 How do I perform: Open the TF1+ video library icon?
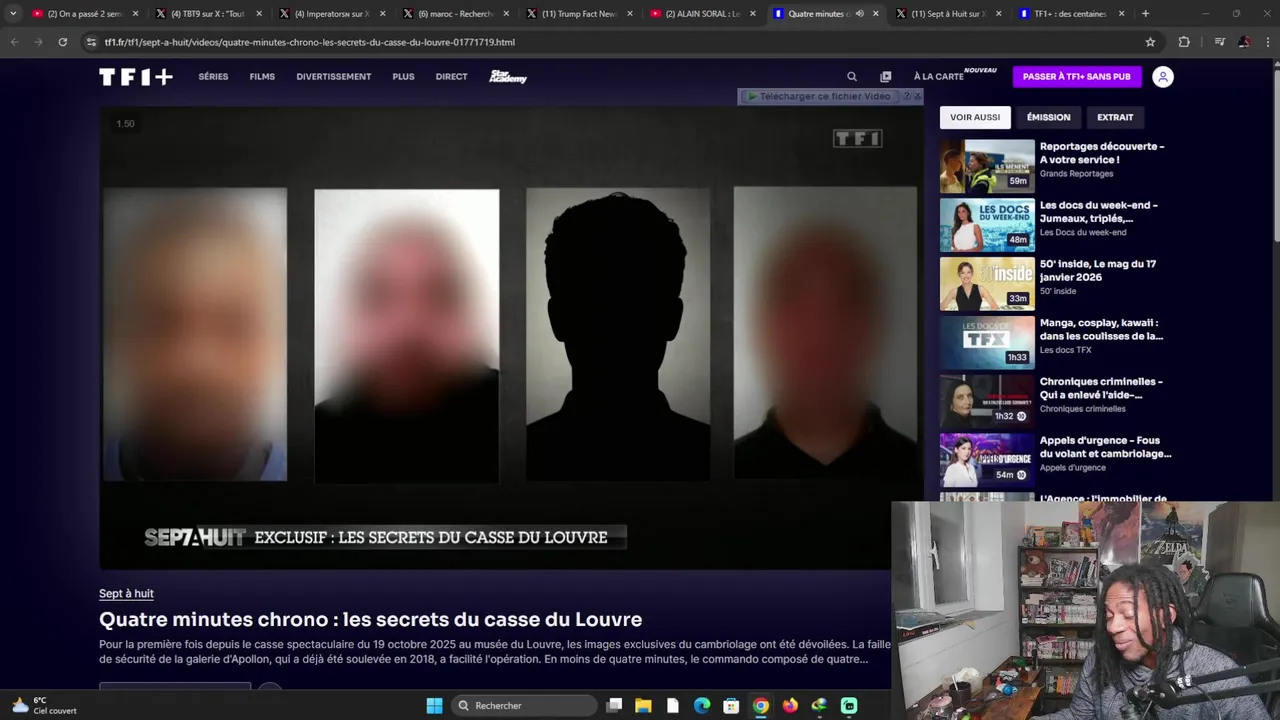885,77
